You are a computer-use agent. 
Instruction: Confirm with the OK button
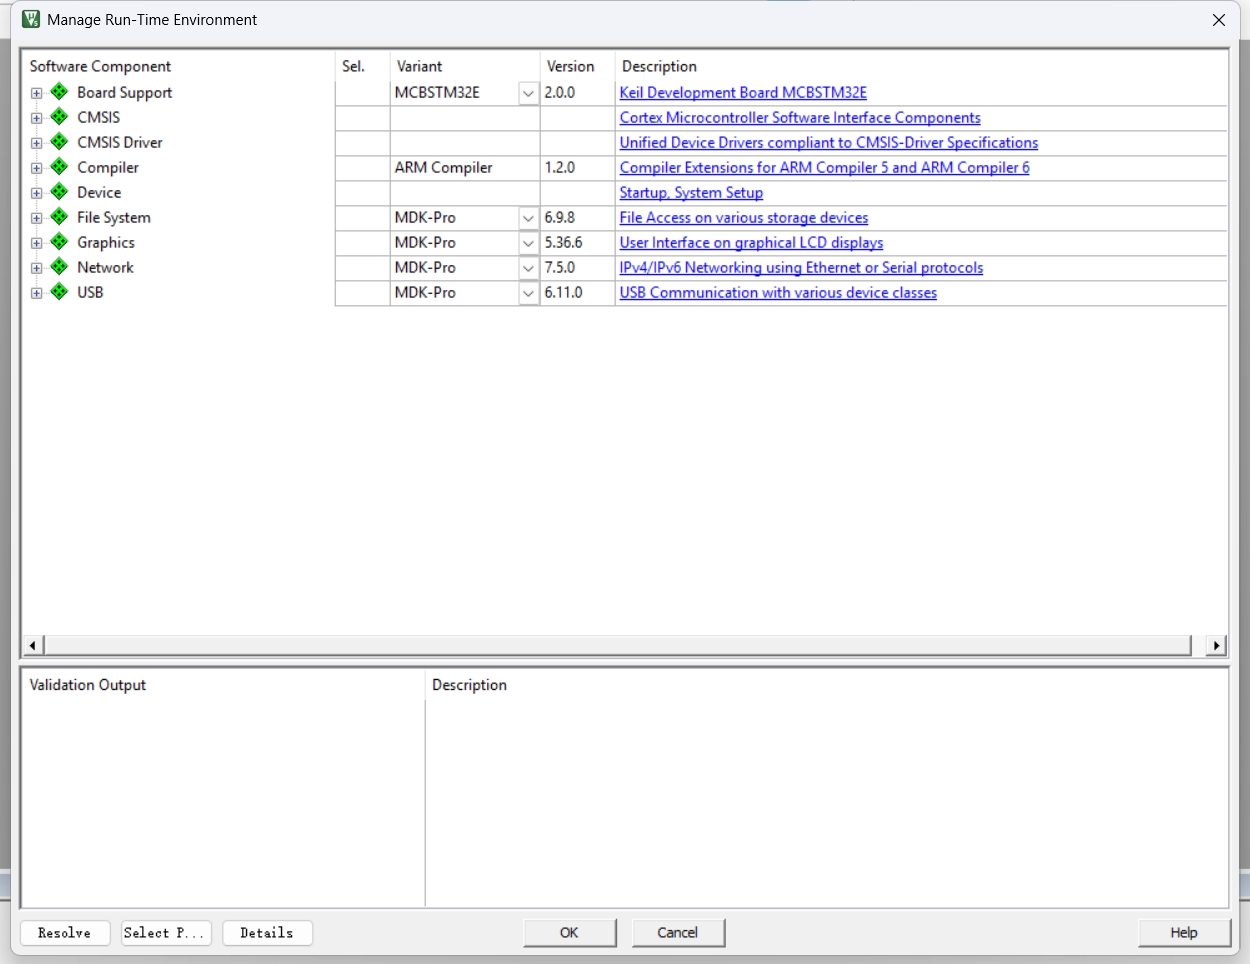click(569, 933)
